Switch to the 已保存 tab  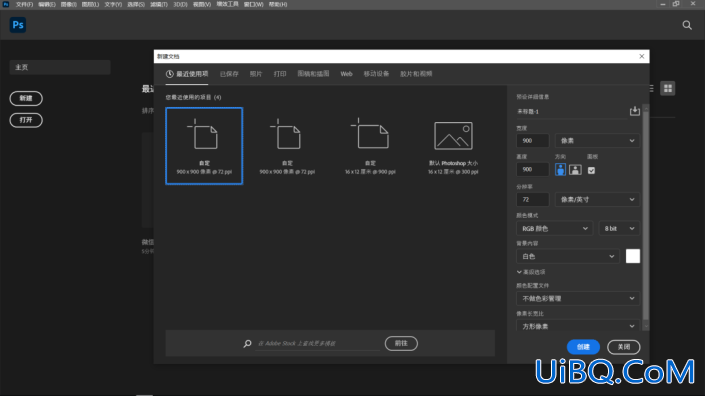pyautogui.click(x=229, y=74)
